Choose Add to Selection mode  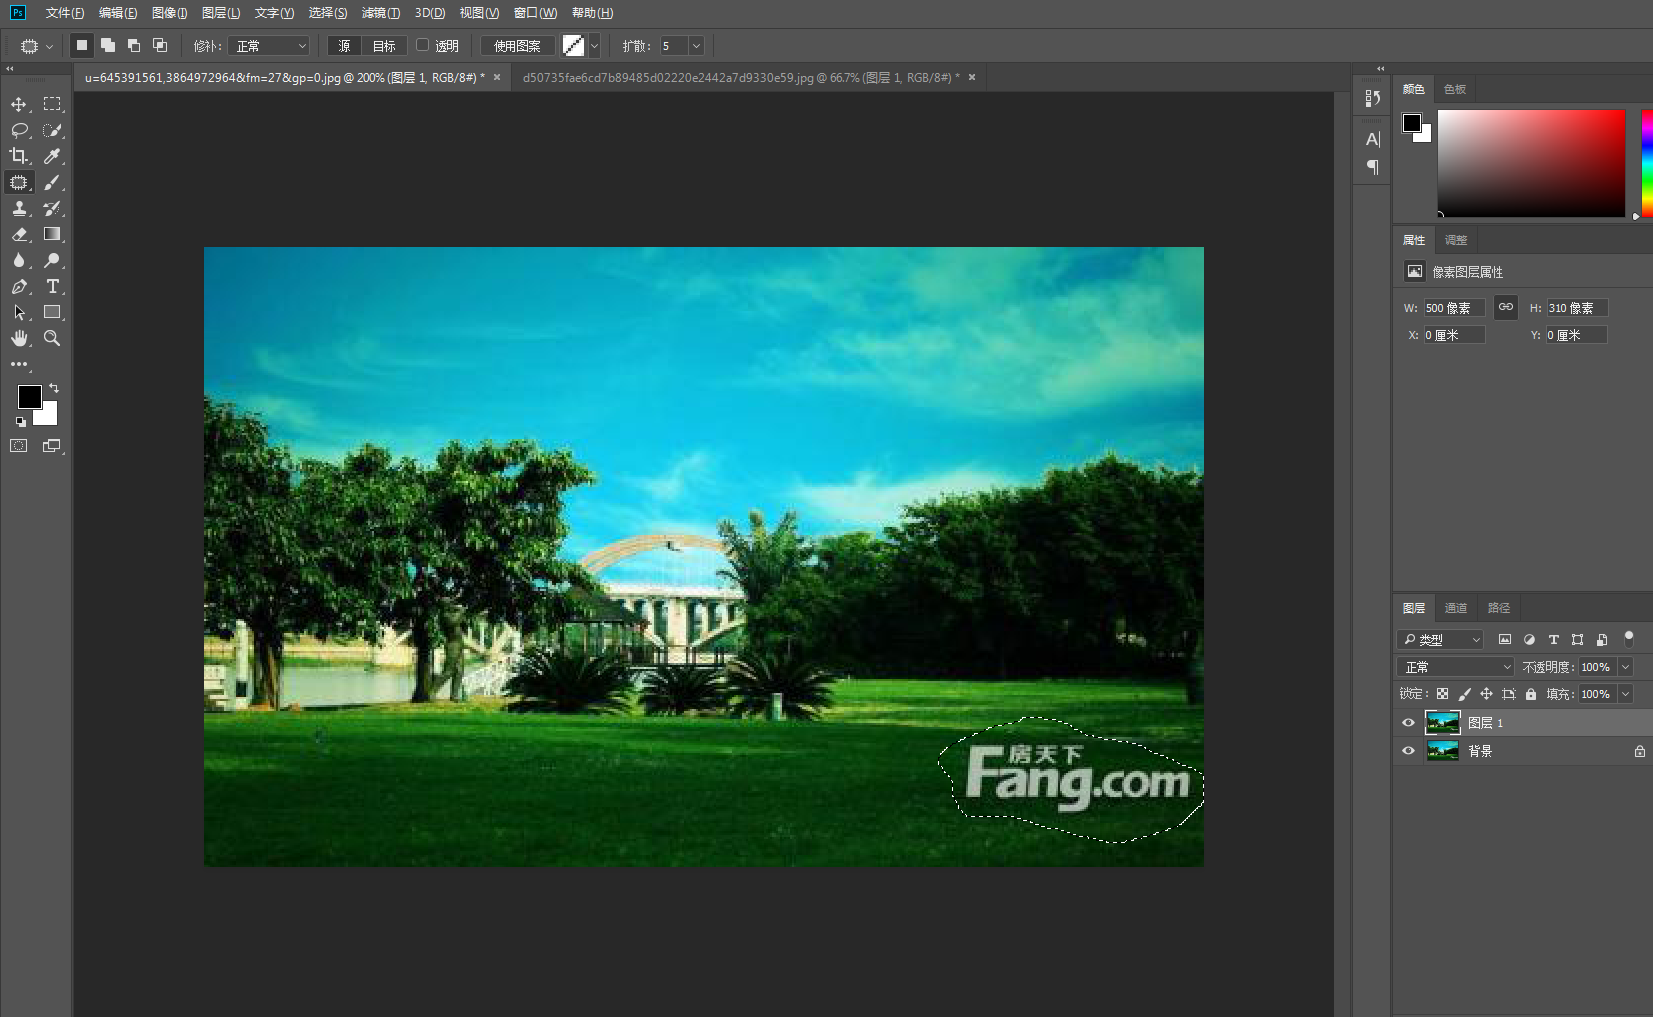click(108, 45)
